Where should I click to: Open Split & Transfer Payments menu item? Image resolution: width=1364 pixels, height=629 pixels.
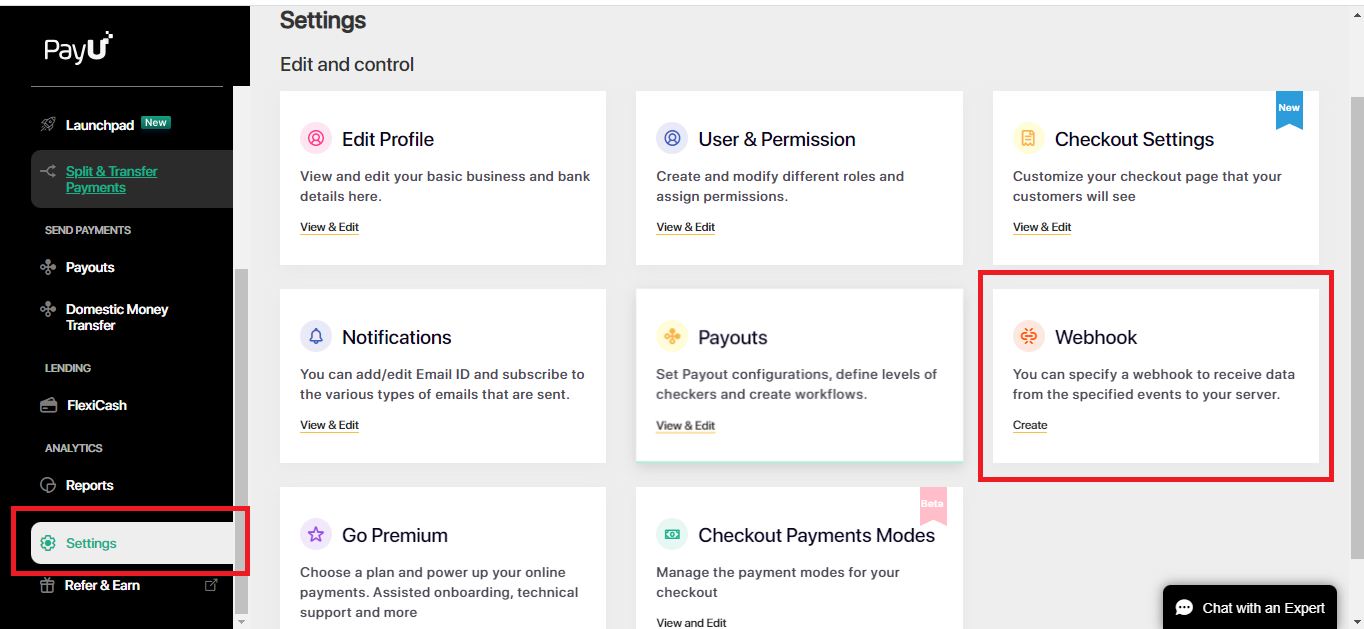click(x=111, y=179)
